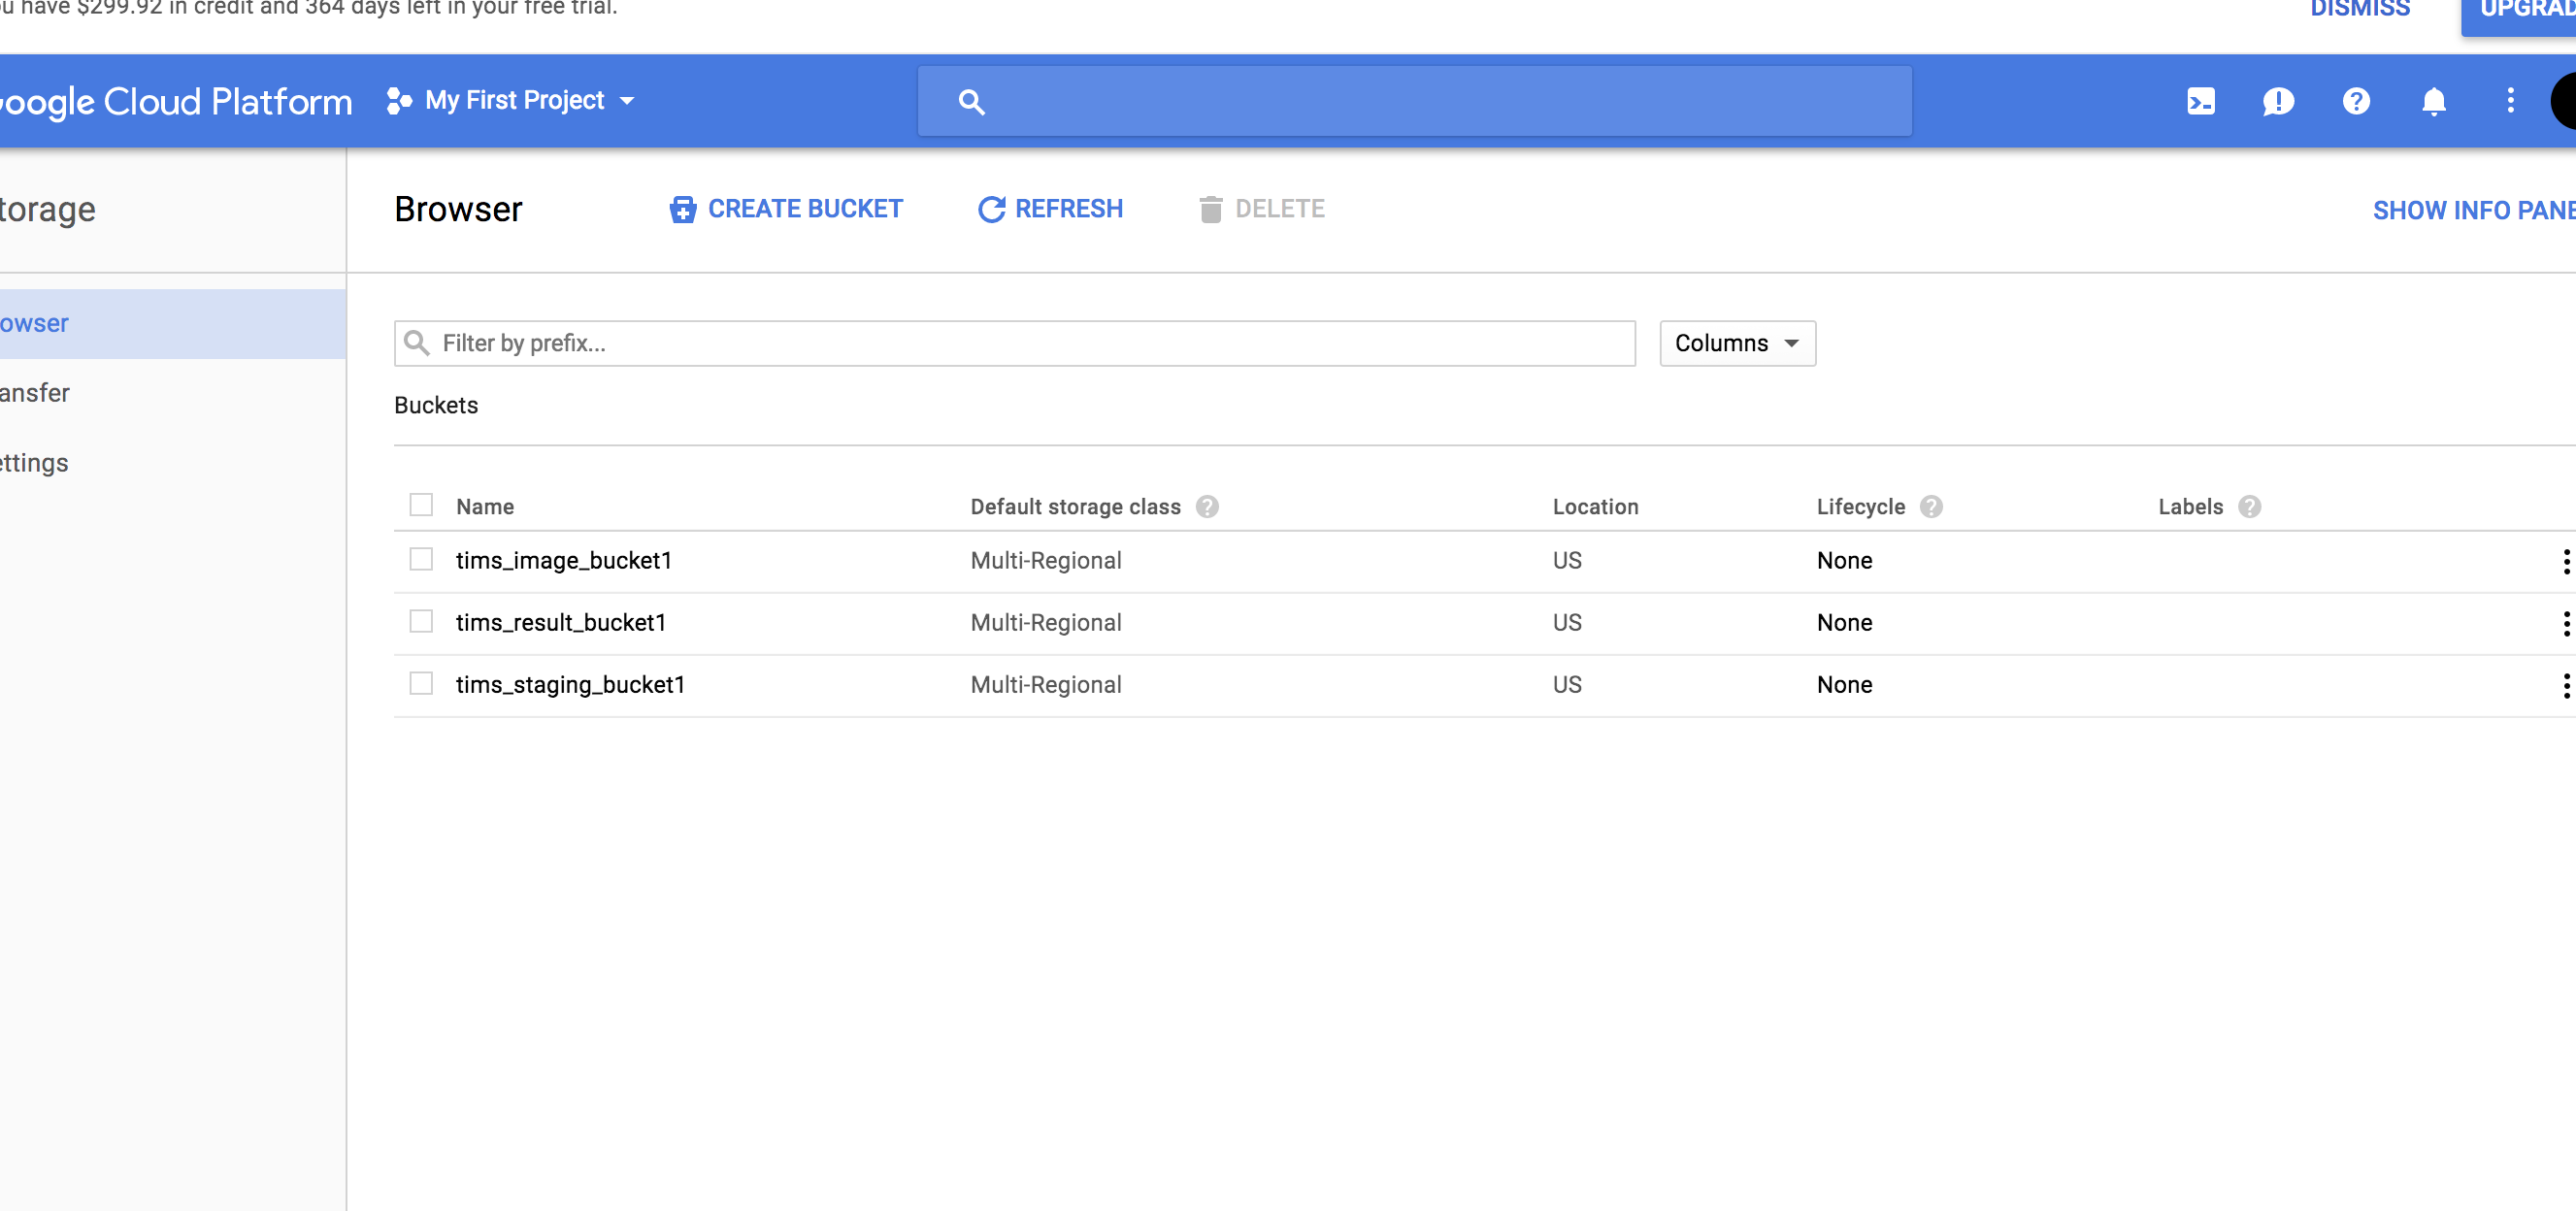Click the Lifecycle column help icon

tap(1931, 507)
